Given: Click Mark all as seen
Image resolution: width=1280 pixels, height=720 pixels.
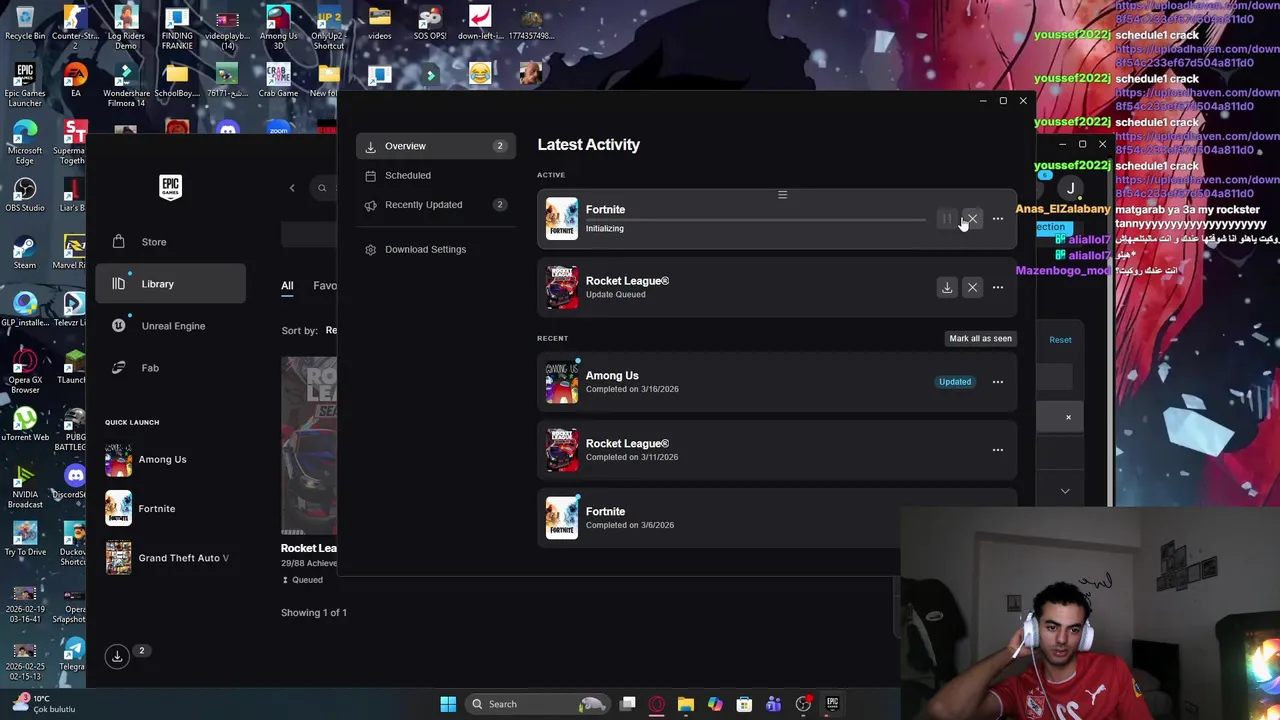Looking at the screenshot, I should [x=980, y=338].
